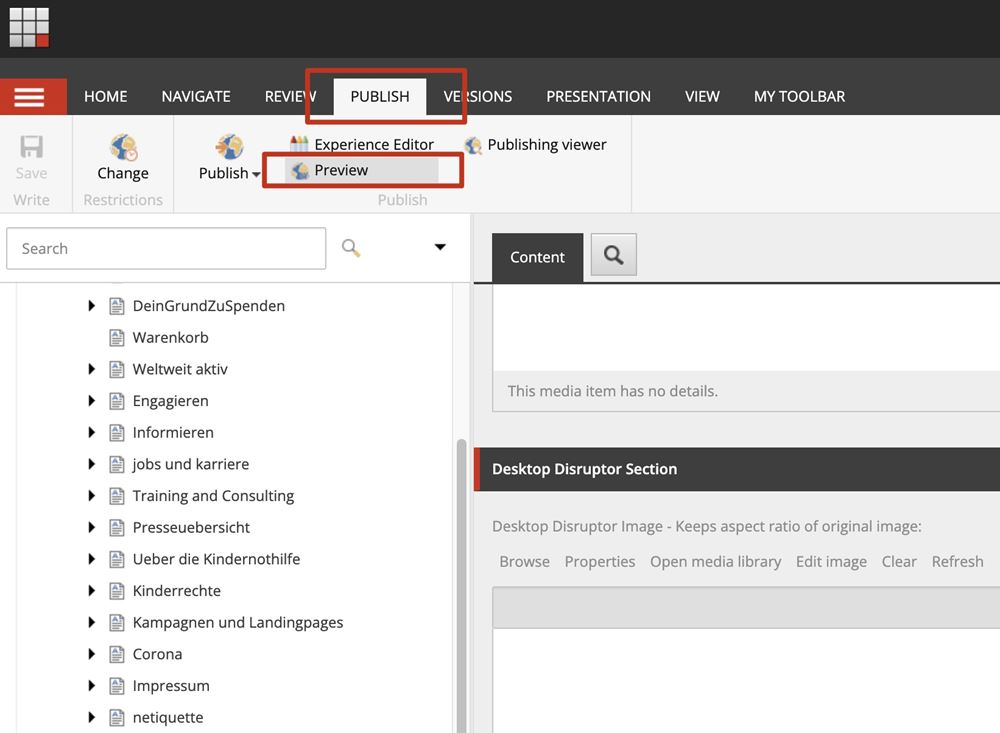Click the Sitecore launchpad grid logo
Image resolution: width=1000 pixels, height=733 pixels.
[x=29, y=27]
